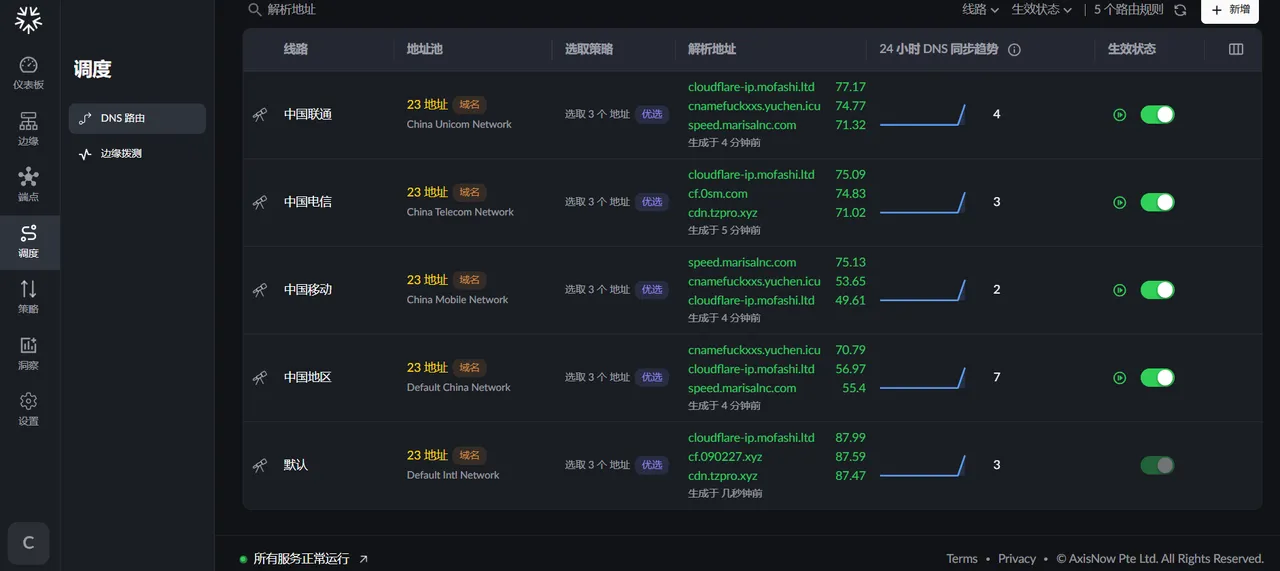
Task: Click cf.090227.xyz in the 默认 row
Action: pyautogui.click(x=723, y=457)
